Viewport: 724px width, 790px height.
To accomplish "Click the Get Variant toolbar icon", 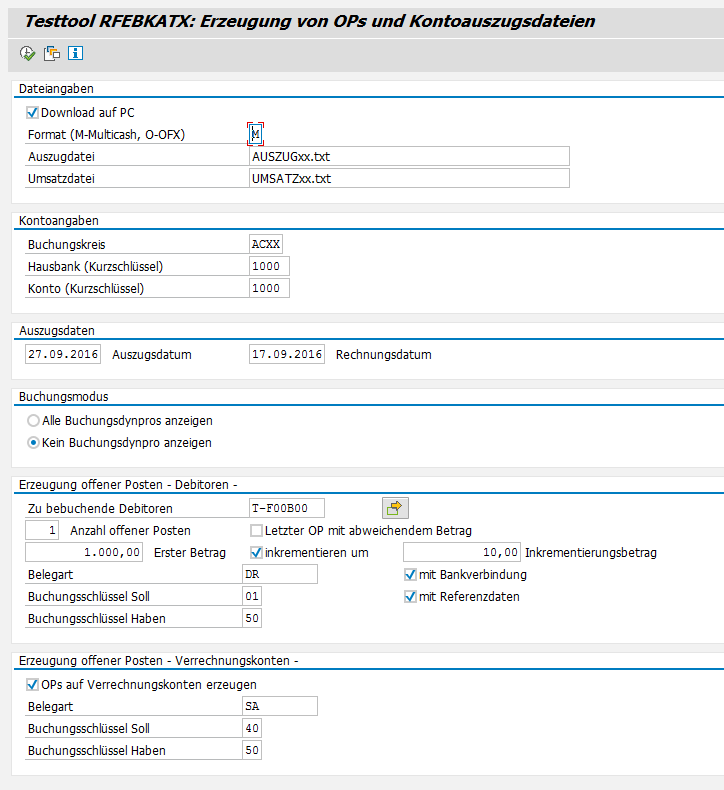I will [x=51, y=53].
